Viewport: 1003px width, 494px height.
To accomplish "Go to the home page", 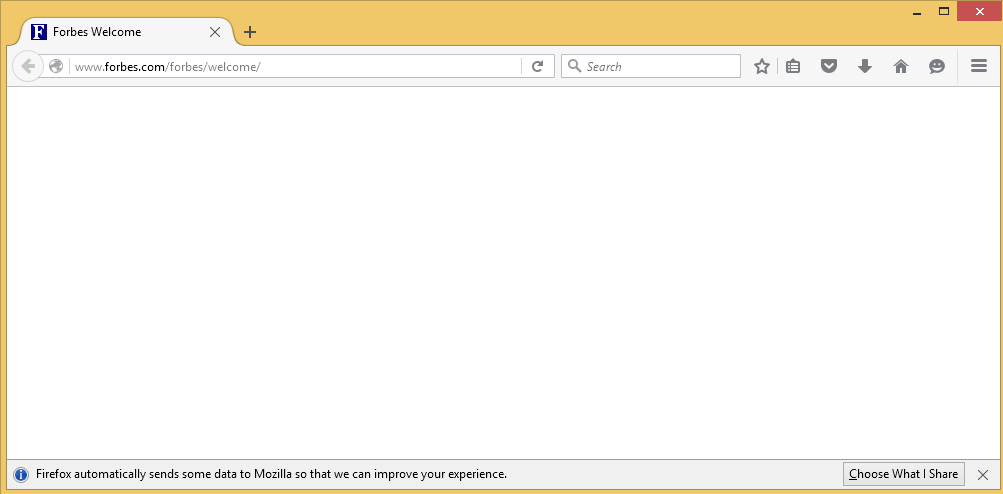I will pyautogui.click(x=901, y=66).
